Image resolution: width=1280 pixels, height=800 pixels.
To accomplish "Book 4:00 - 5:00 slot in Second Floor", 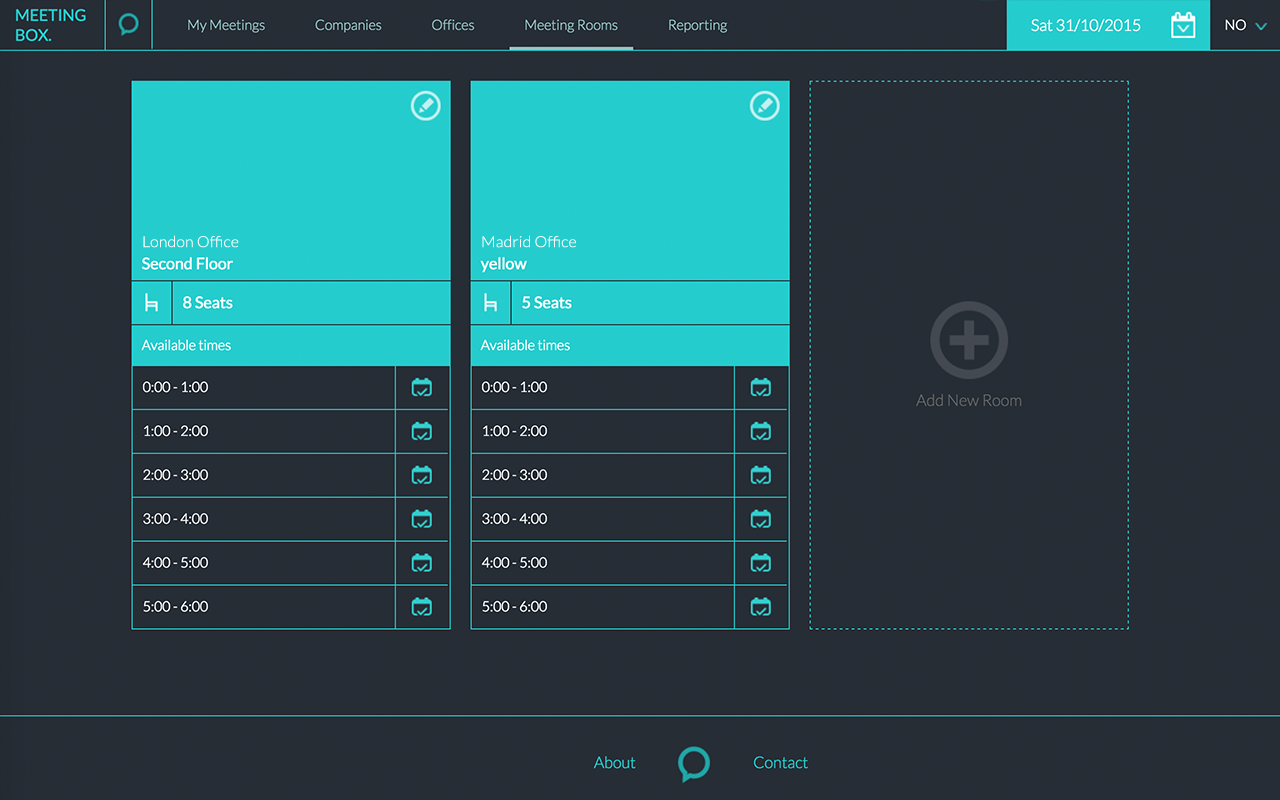I will pyautogui.click(x=422, y=563).
